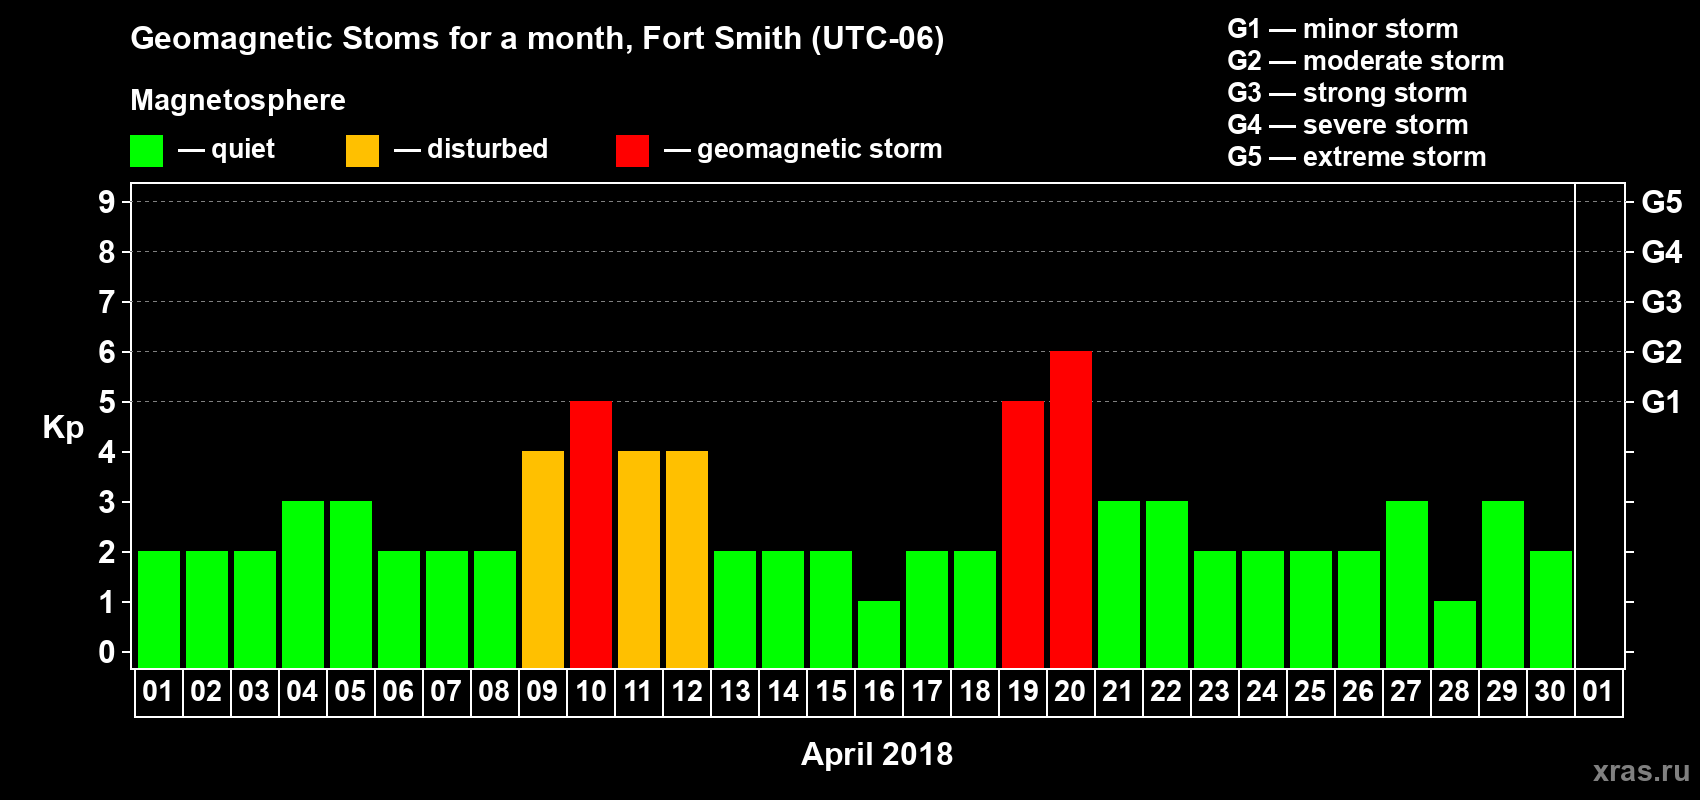
Task: Select the orange bar for April 11
Action: tap(639, 559)
